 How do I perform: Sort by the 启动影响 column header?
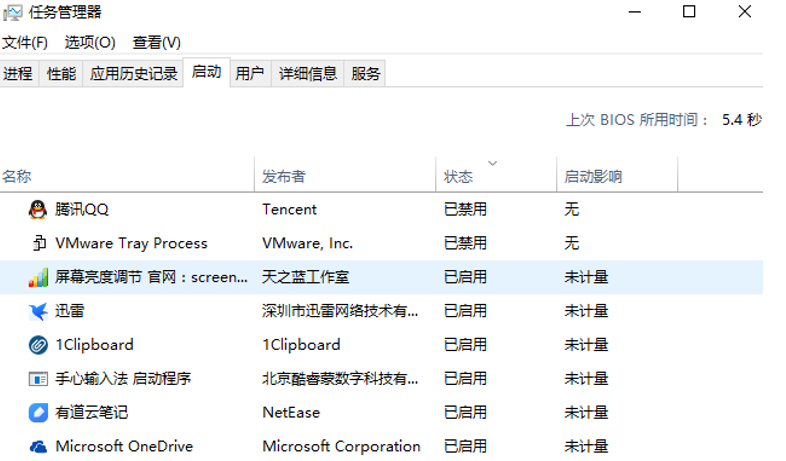pyautogui.click(x=617, y=175)
